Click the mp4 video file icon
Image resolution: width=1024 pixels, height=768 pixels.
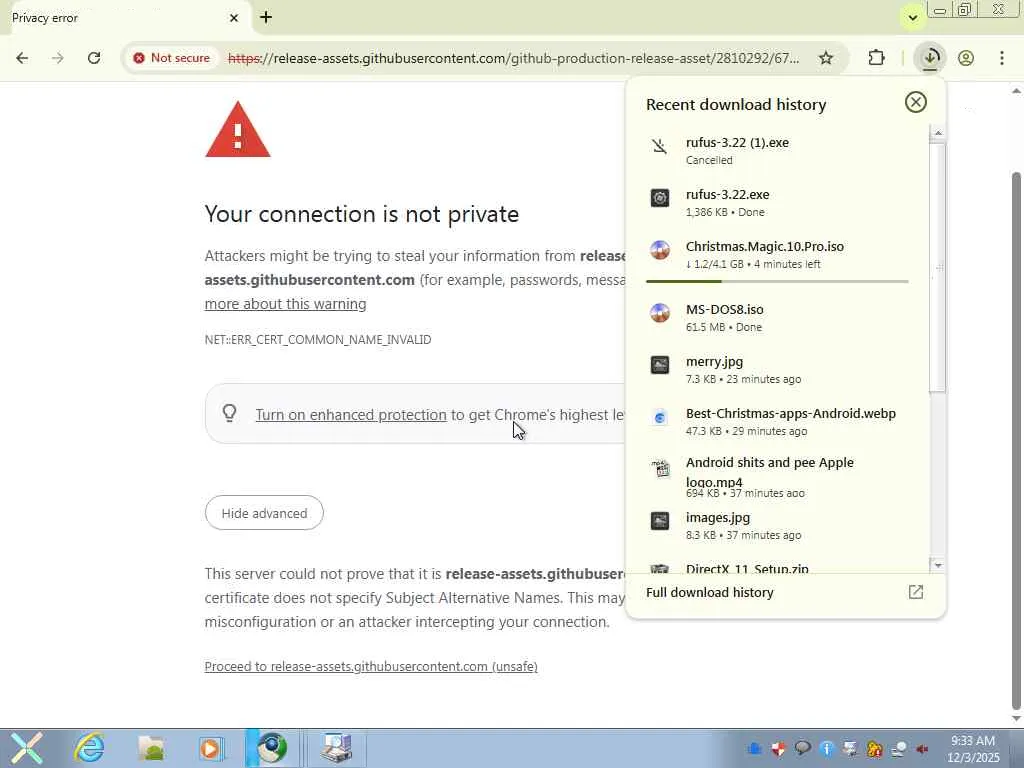(660, 468)
